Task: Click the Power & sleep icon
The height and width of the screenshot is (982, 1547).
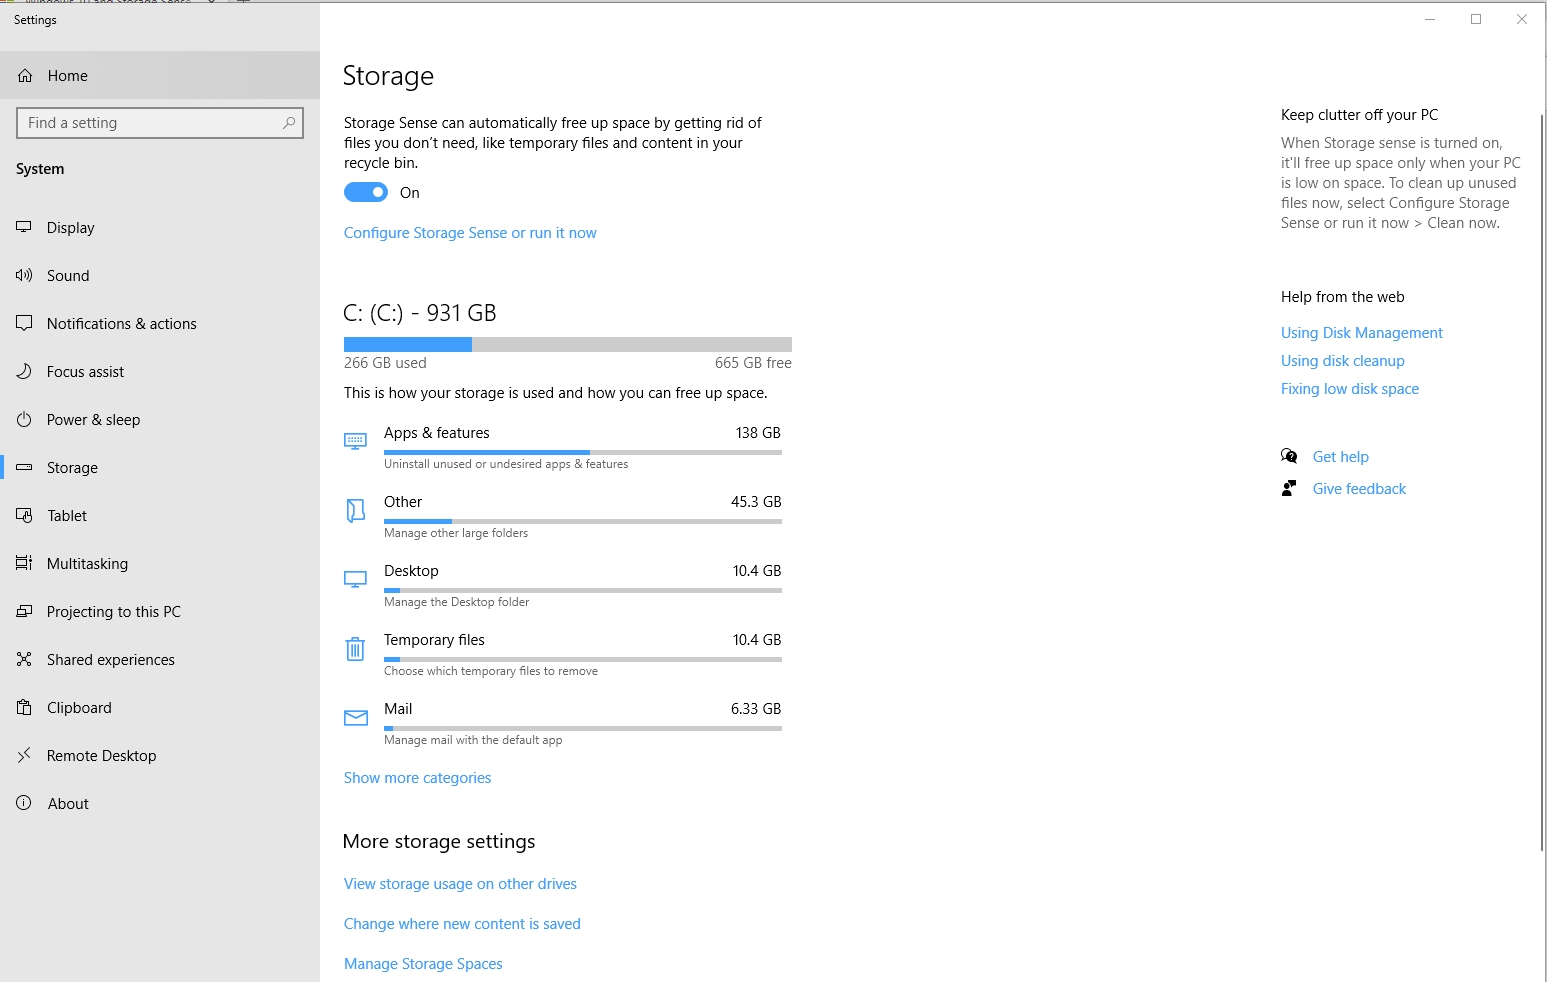Action: (24, 419)
